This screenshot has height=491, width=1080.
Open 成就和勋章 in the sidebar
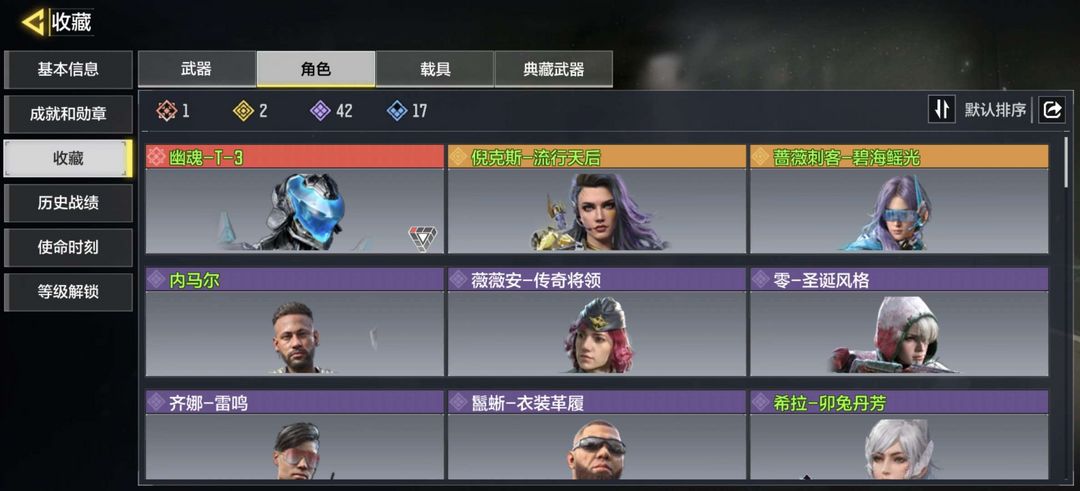pos(68,114)
